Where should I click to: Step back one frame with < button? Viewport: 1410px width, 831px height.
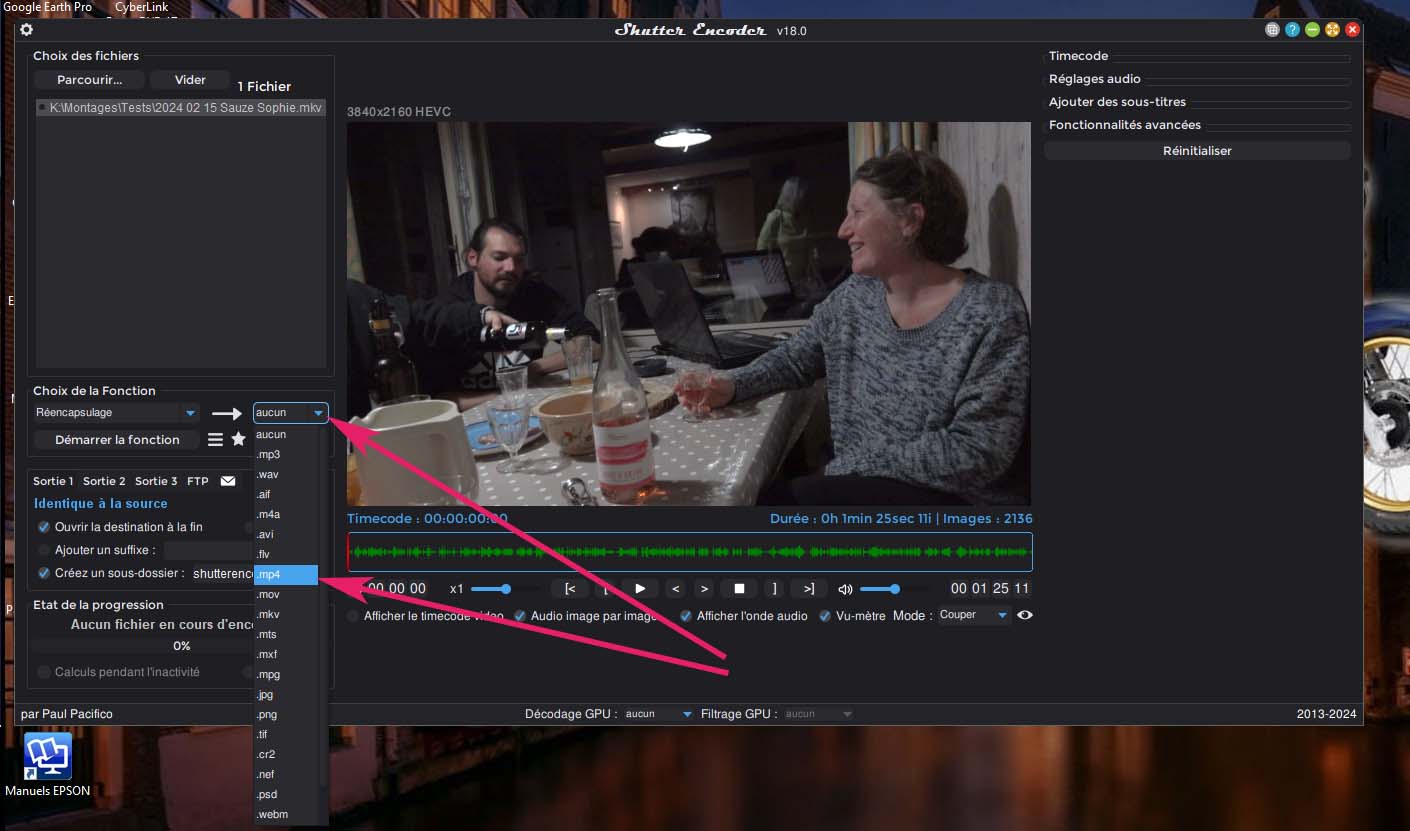coord(676,588)
